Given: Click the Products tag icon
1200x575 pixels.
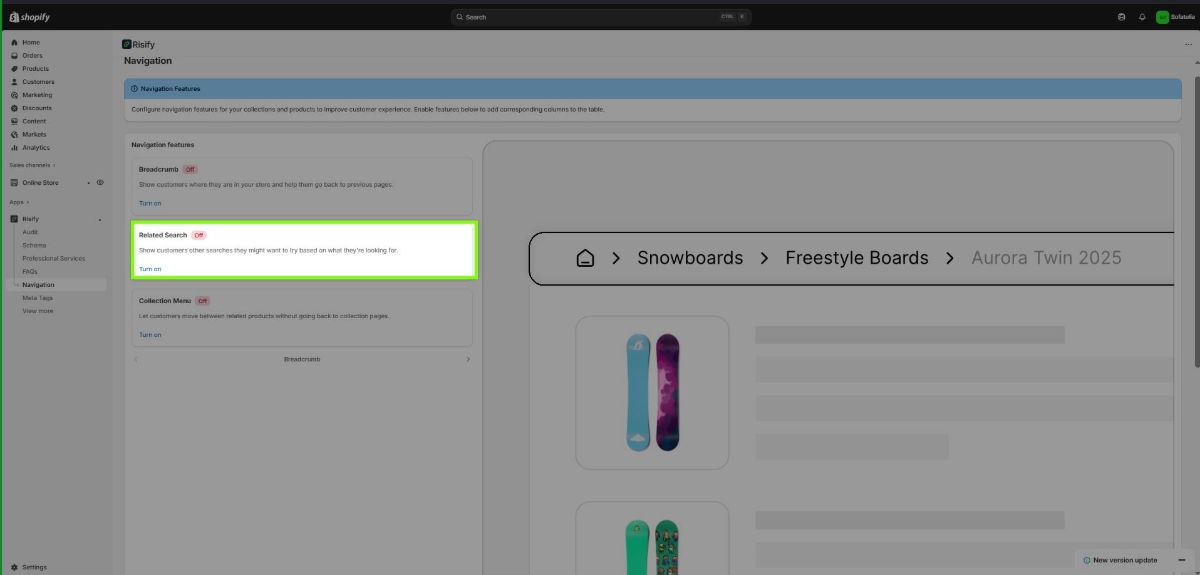Looking at the screenshot, I should 14,69.
